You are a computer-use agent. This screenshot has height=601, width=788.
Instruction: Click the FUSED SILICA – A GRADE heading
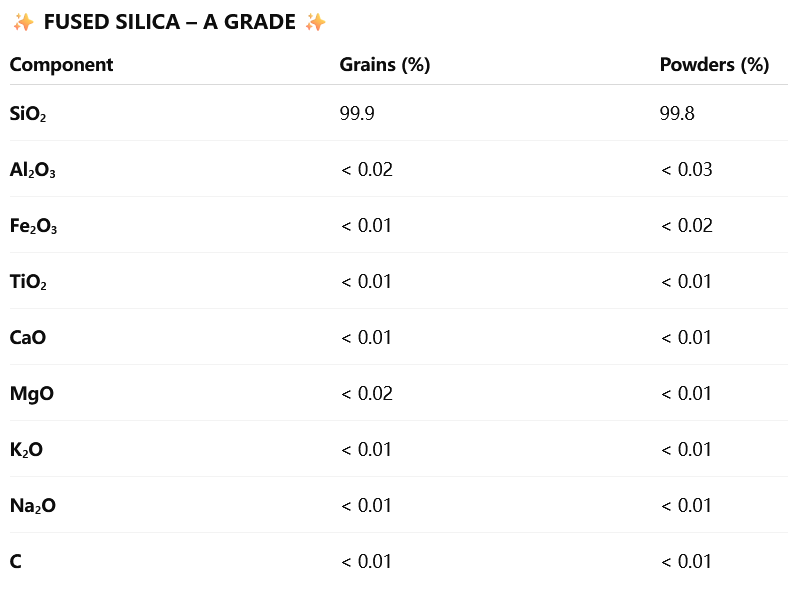[x=169, y=22]
